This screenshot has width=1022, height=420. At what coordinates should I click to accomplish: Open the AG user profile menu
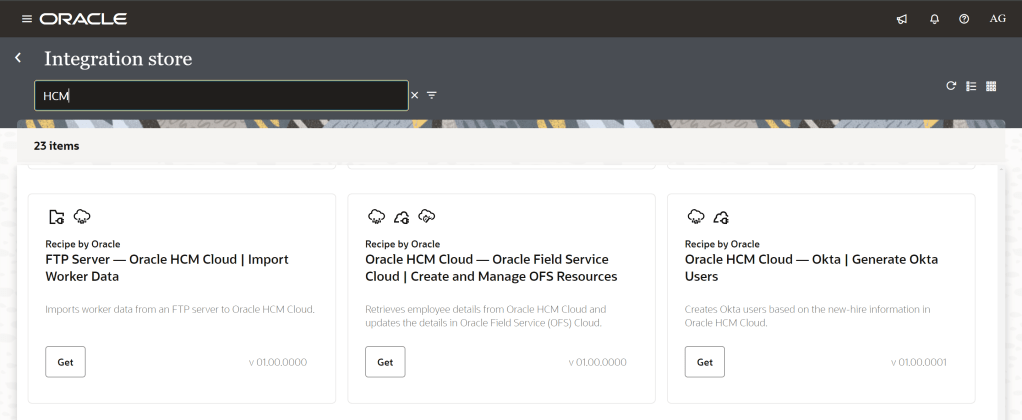coord(997,19)
